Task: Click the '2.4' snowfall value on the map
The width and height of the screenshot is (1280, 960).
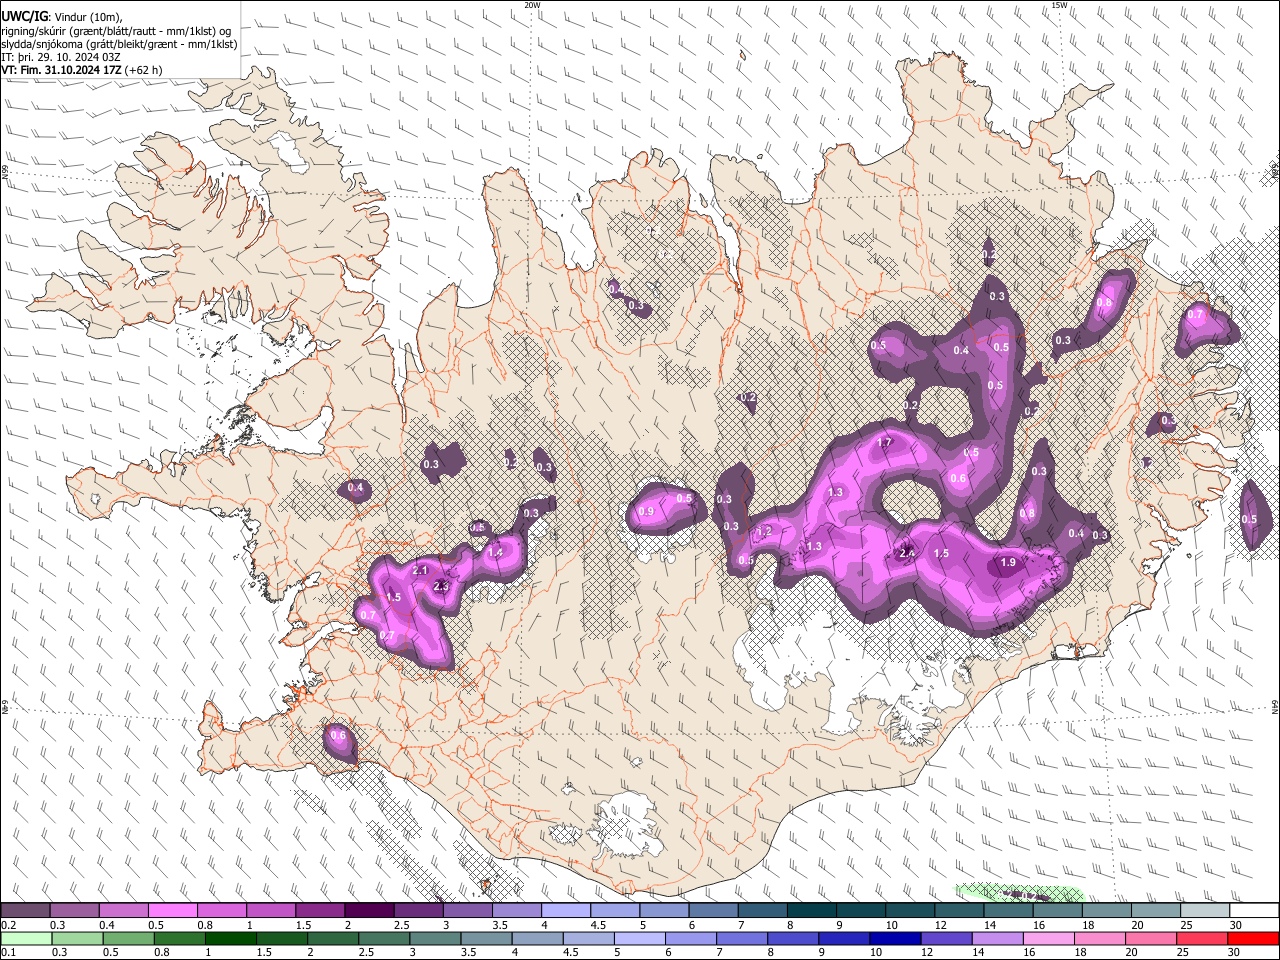Action: [x=907, y=553]
